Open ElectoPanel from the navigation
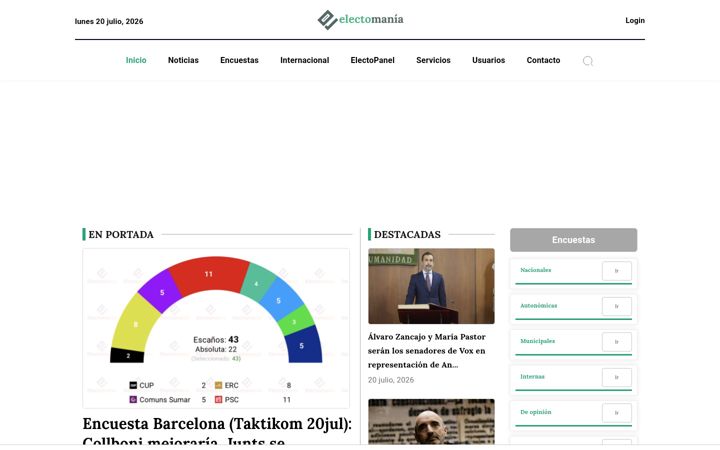 tap(372, 60)
